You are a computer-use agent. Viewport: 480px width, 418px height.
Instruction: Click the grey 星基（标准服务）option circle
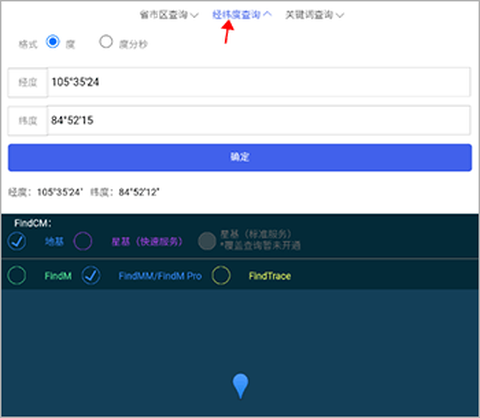[x=207, y=241]
